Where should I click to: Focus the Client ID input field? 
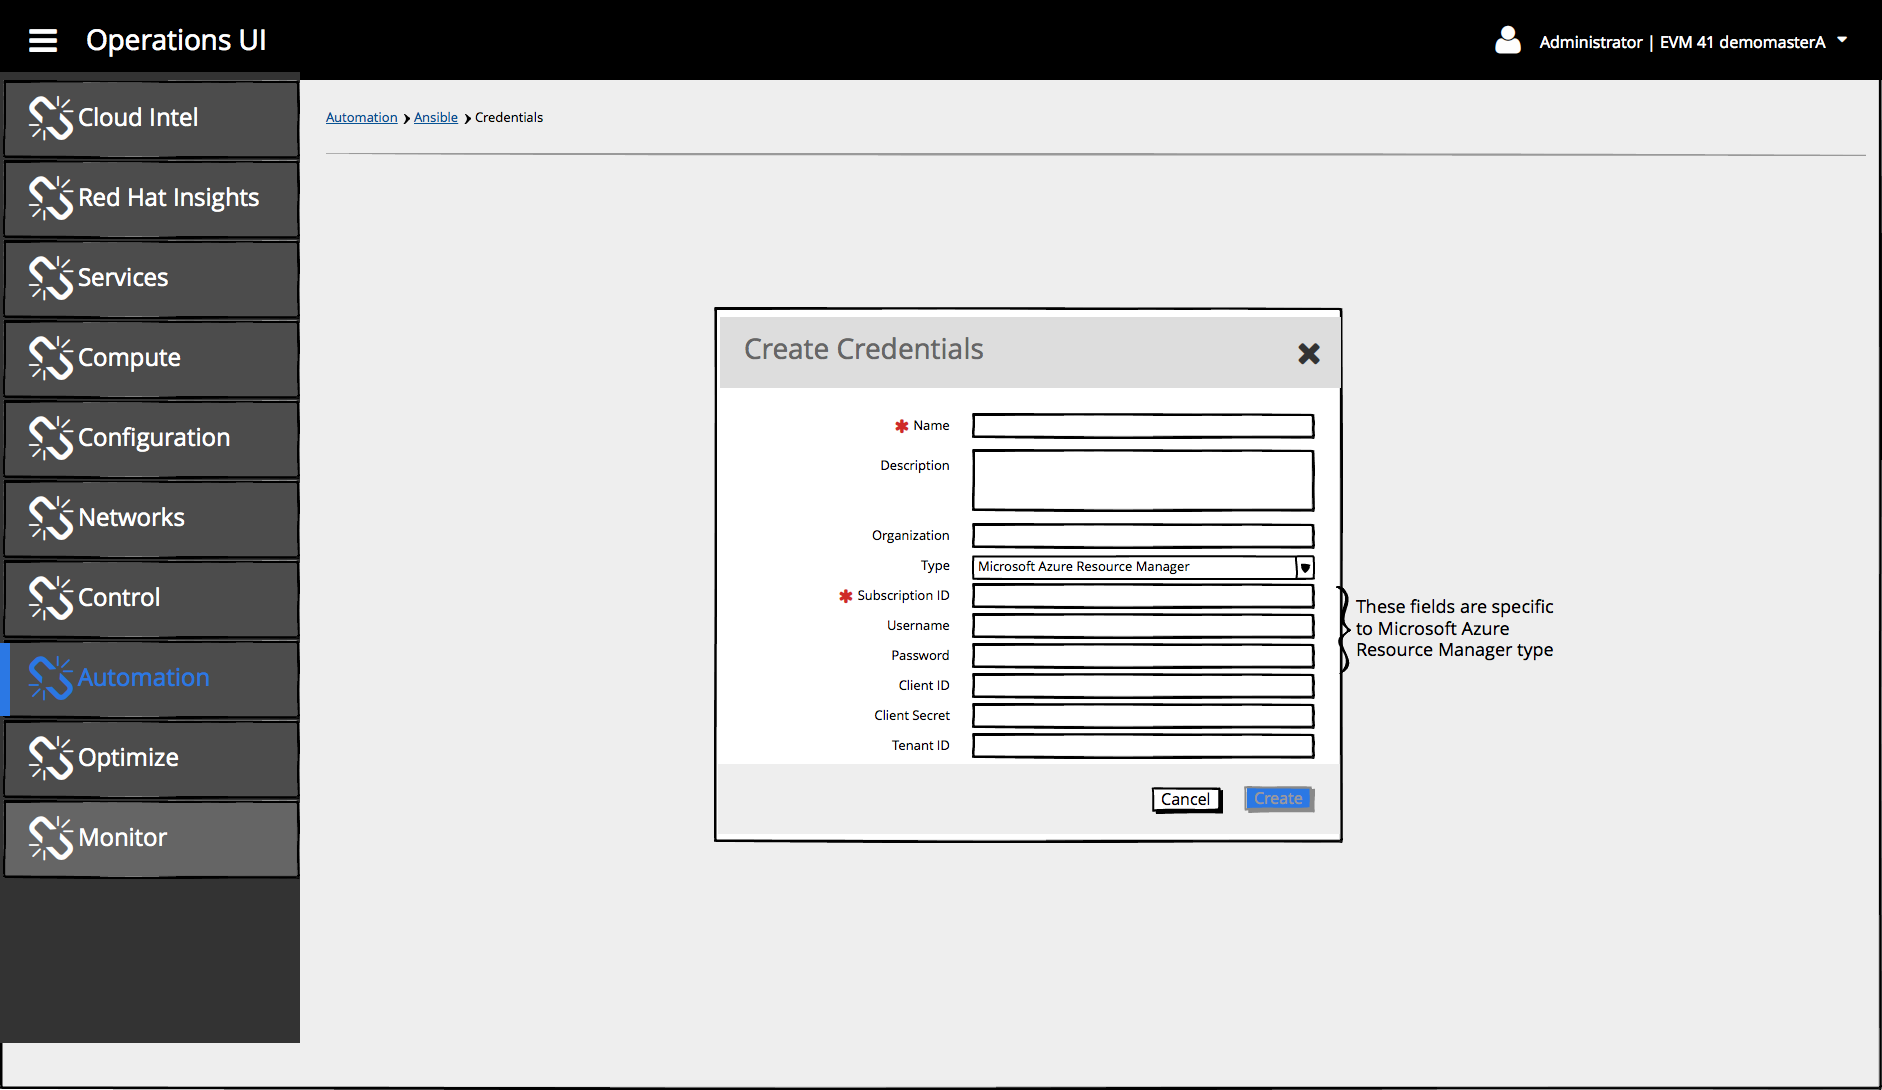coord(1143,686)
